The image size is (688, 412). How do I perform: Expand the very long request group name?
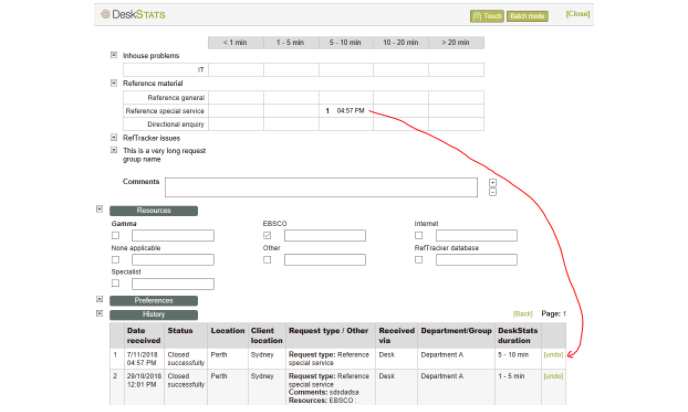114,150
